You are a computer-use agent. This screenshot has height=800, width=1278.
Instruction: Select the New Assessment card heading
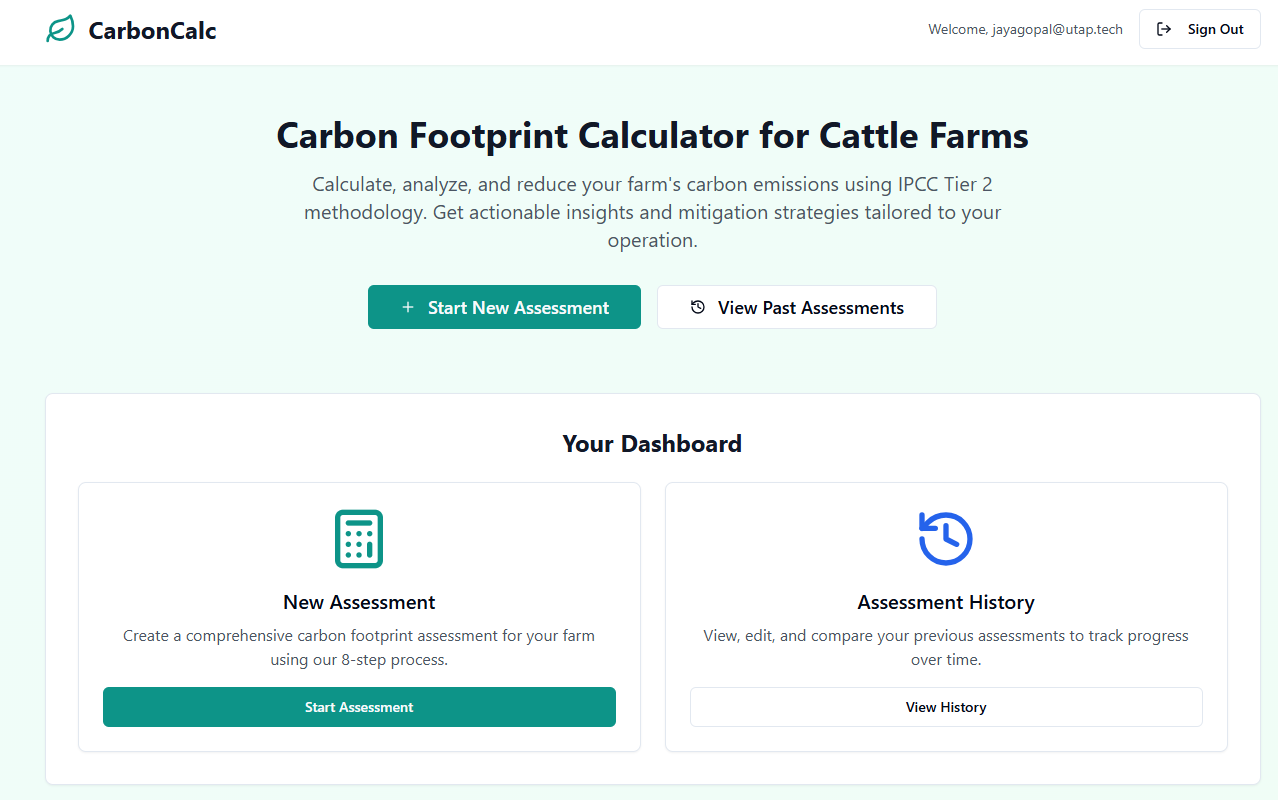pyautogui.click(x=359, y=603)
